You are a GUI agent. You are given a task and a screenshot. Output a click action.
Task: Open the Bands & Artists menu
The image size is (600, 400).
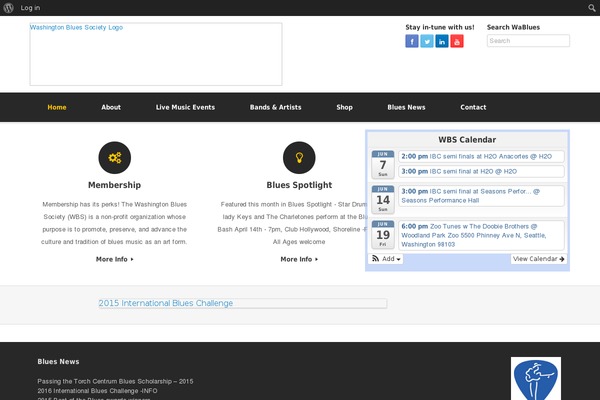(x=276, y=107)
